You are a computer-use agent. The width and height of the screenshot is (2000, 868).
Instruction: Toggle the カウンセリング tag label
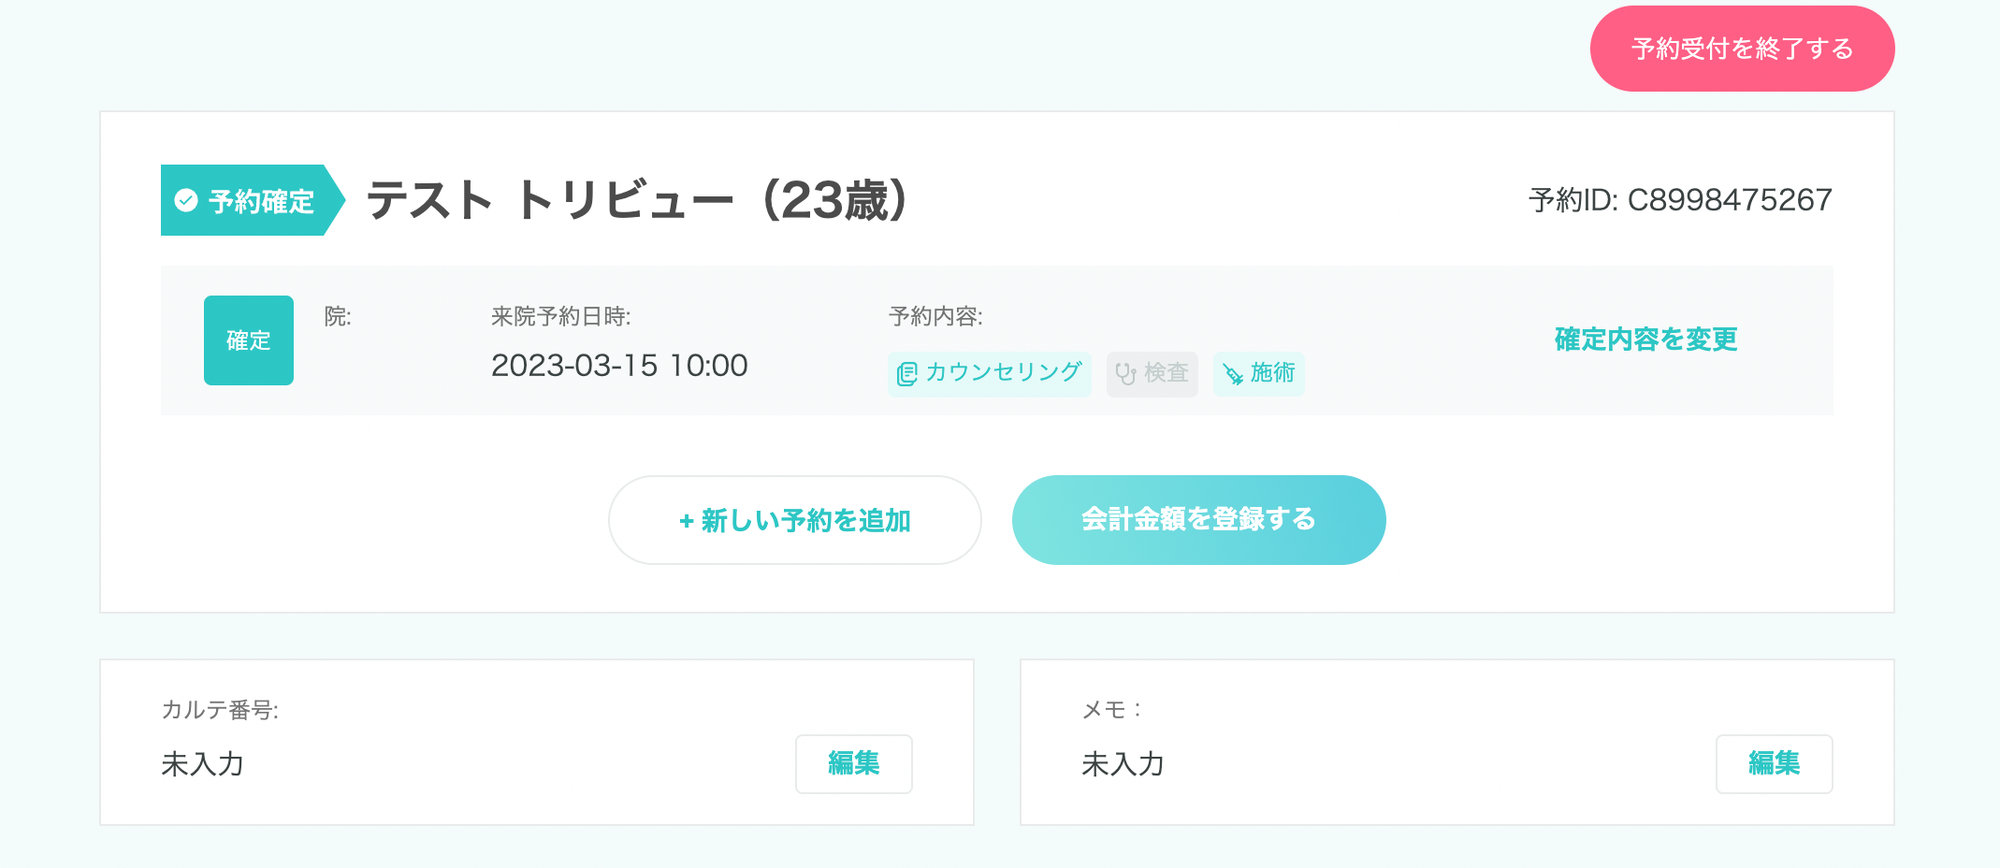1003,372
